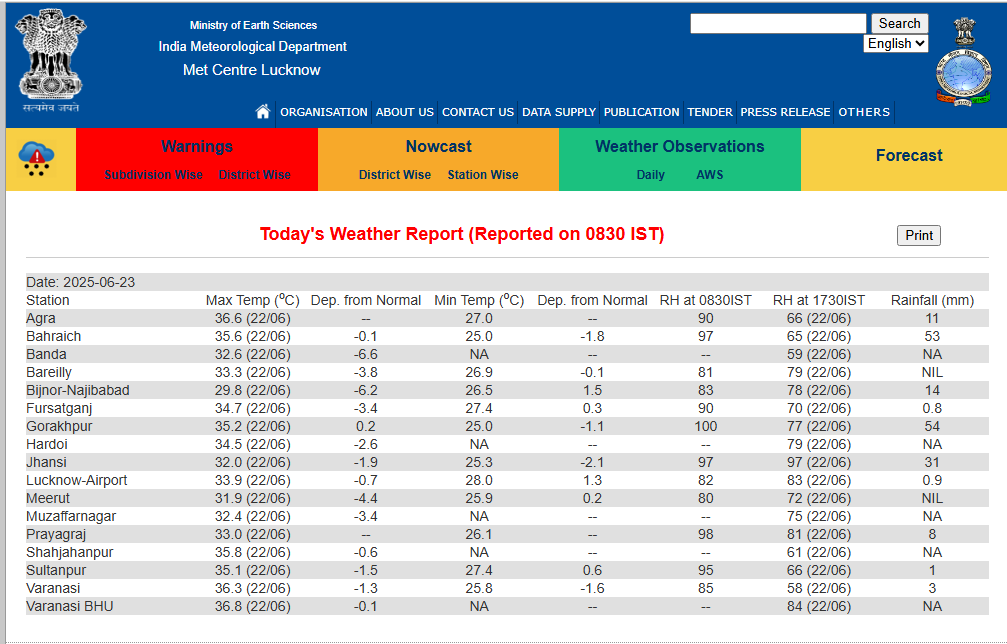Click the Search button
Viewport: 1007px width, 644px height.
[899, 23]
